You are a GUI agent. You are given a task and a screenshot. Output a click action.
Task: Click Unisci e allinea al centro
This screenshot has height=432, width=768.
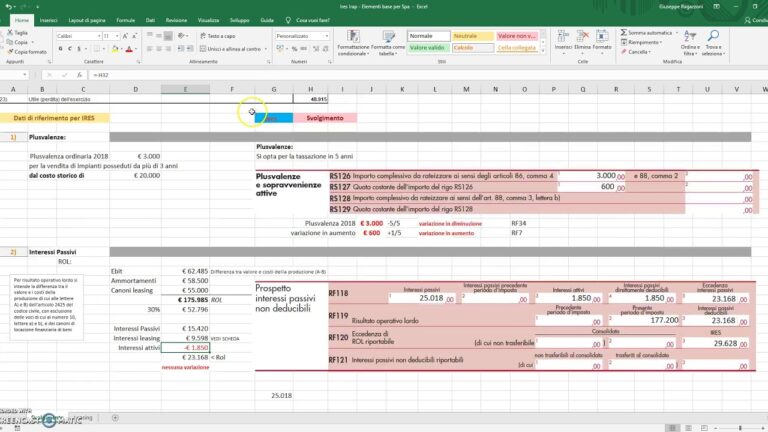[x=230, y=49]
